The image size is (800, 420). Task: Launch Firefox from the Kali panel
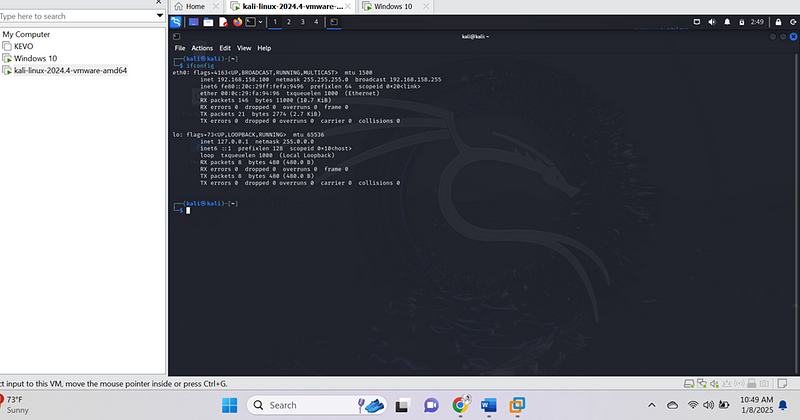[x=237, y=22]
